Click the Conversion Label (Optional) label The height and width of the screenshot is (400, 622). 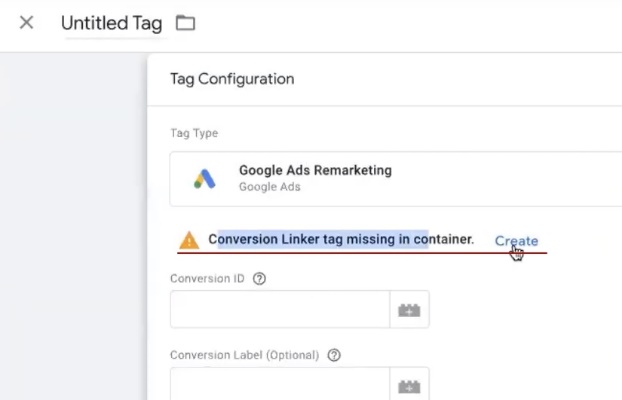tap(245, 355)
